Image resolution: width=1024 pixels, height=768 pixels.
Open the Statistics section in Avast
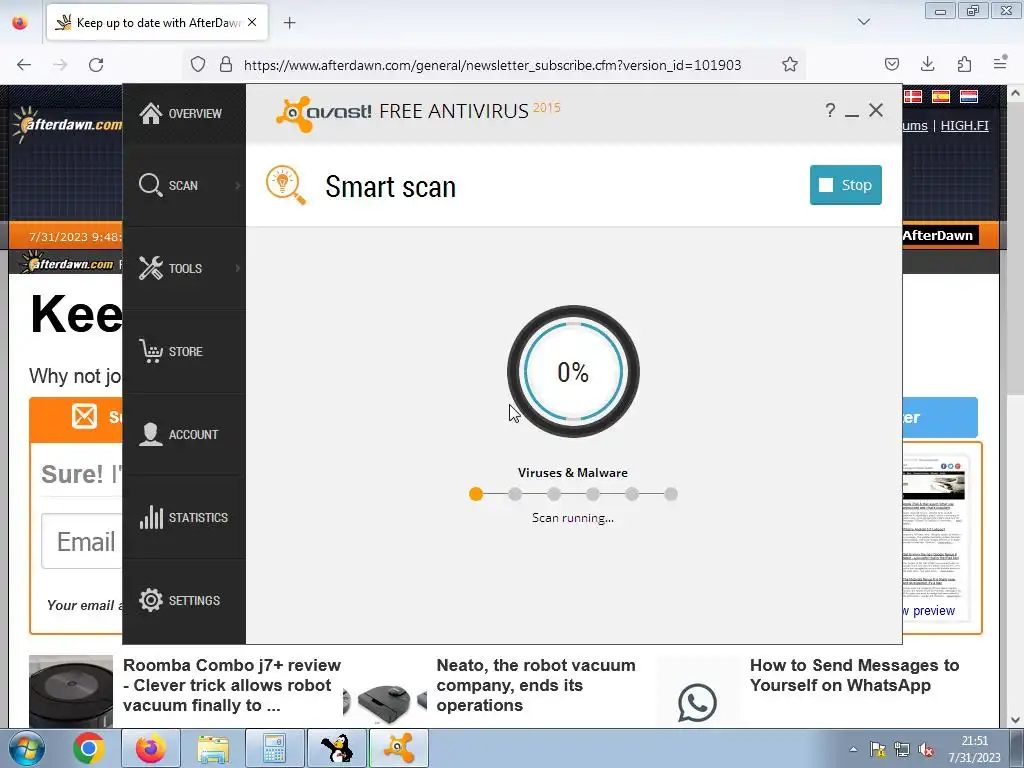[184, 517]
